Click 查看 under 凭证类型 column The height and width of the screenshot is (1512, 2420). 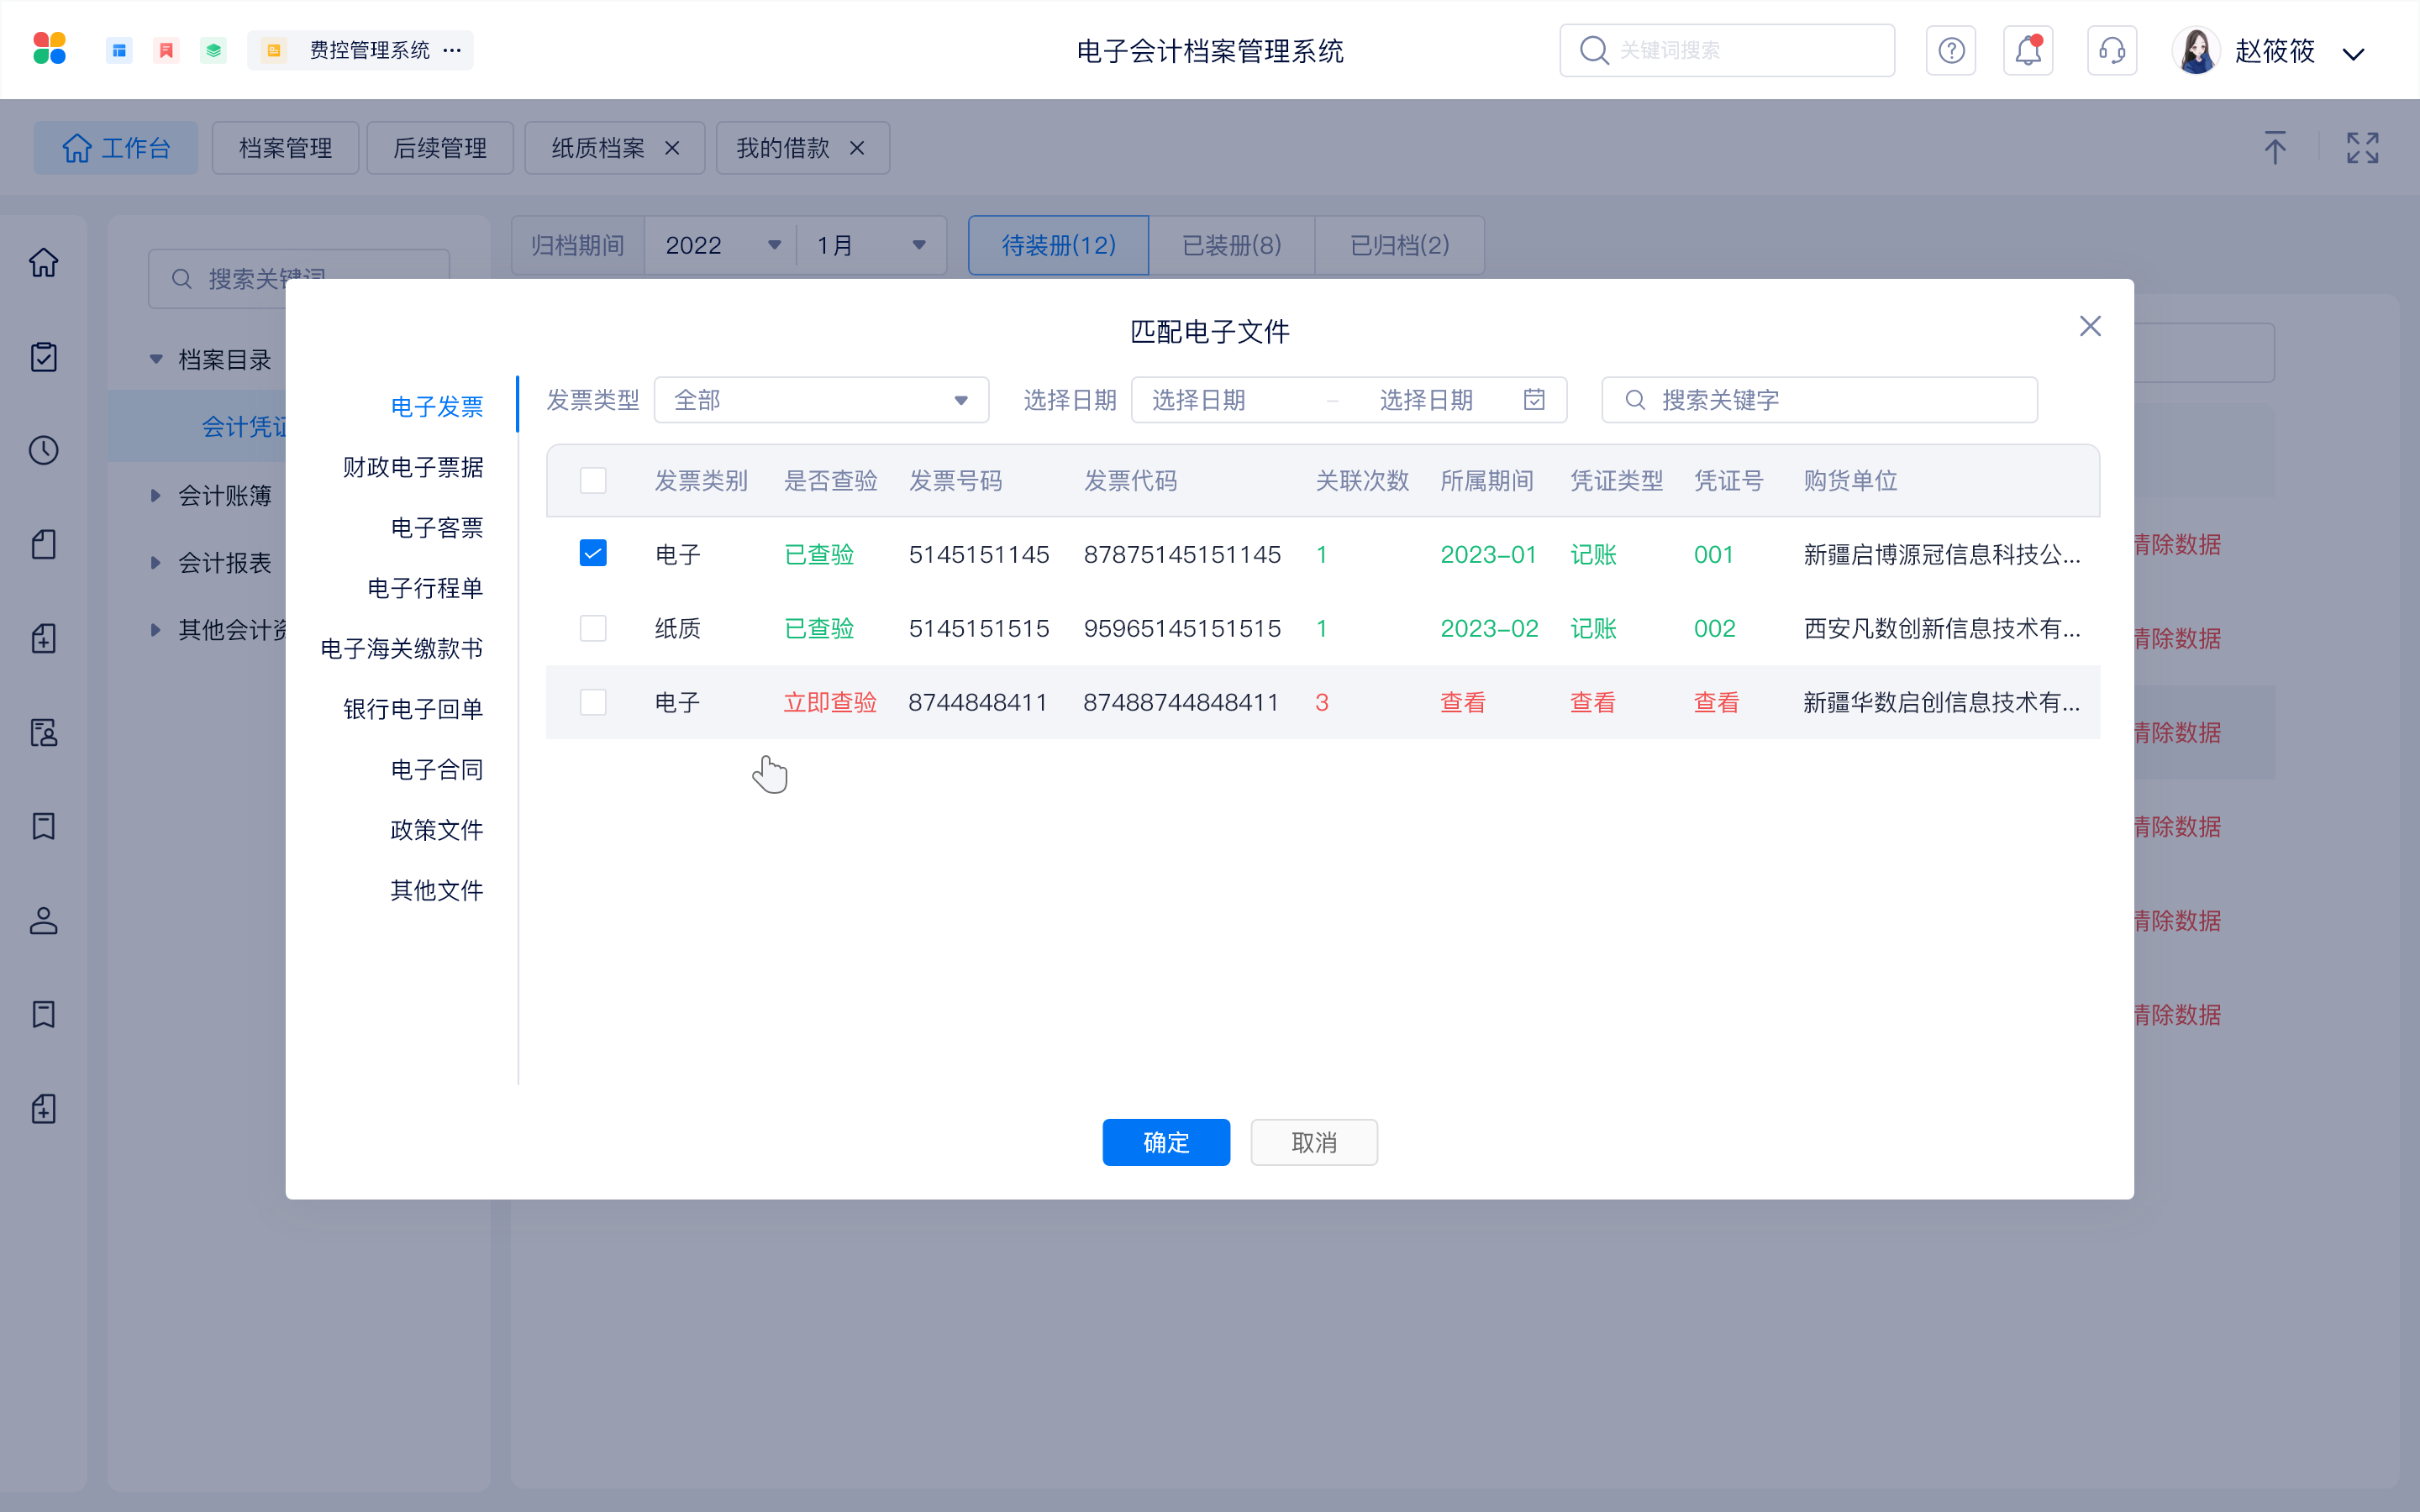pyautogui.click(x=1593, y=702)
